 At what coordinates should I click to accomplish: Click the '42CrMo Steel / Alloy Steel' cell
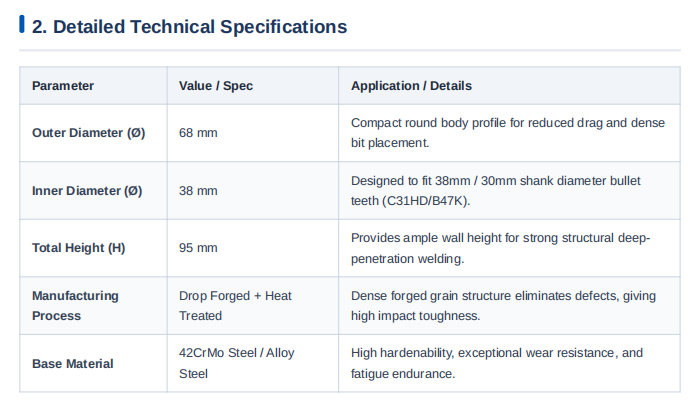click(237, 363)
